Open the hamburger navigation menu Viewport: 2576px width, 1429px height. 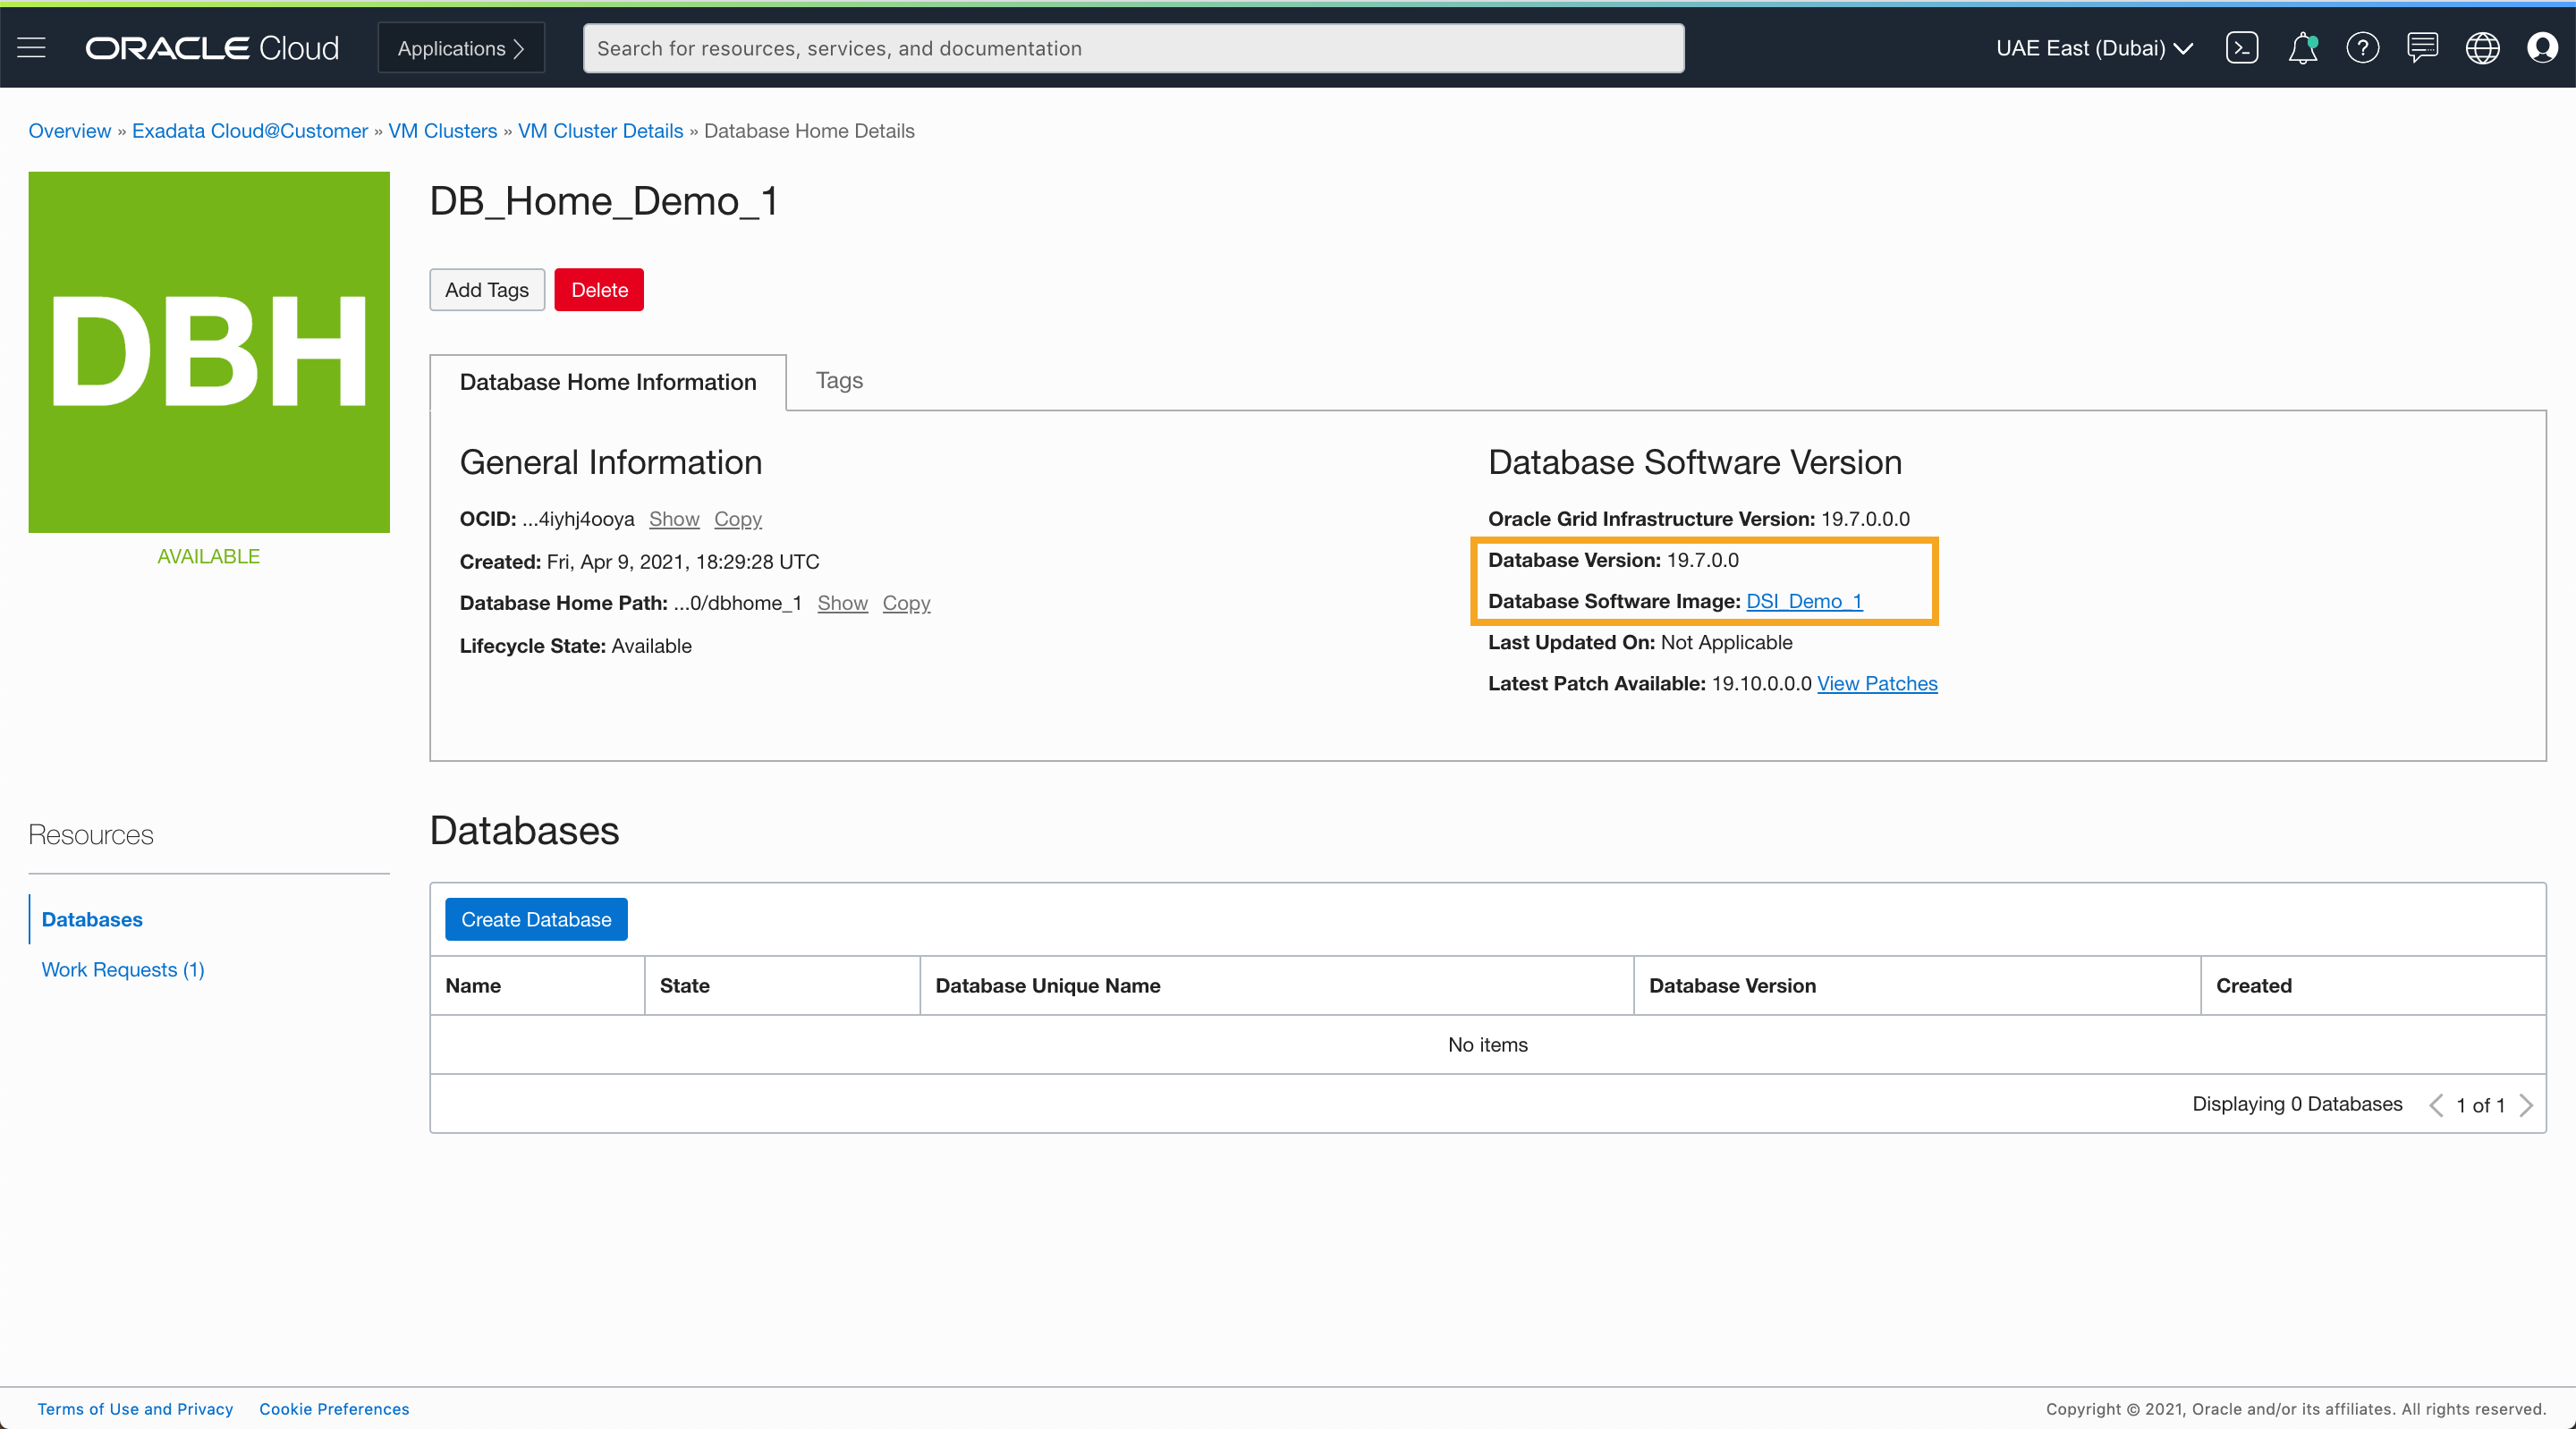32,48
